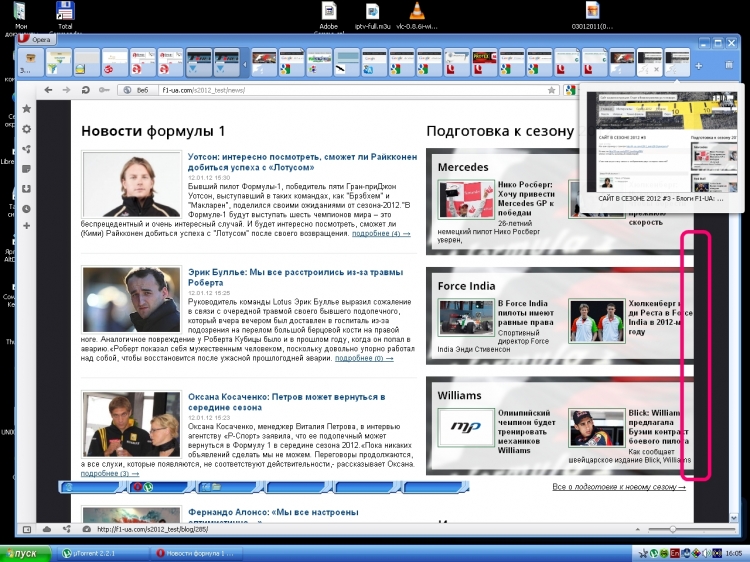Click Opera Link cloud icon in status bar
Viewport: 750px width, 562px height.
point(47,529)
